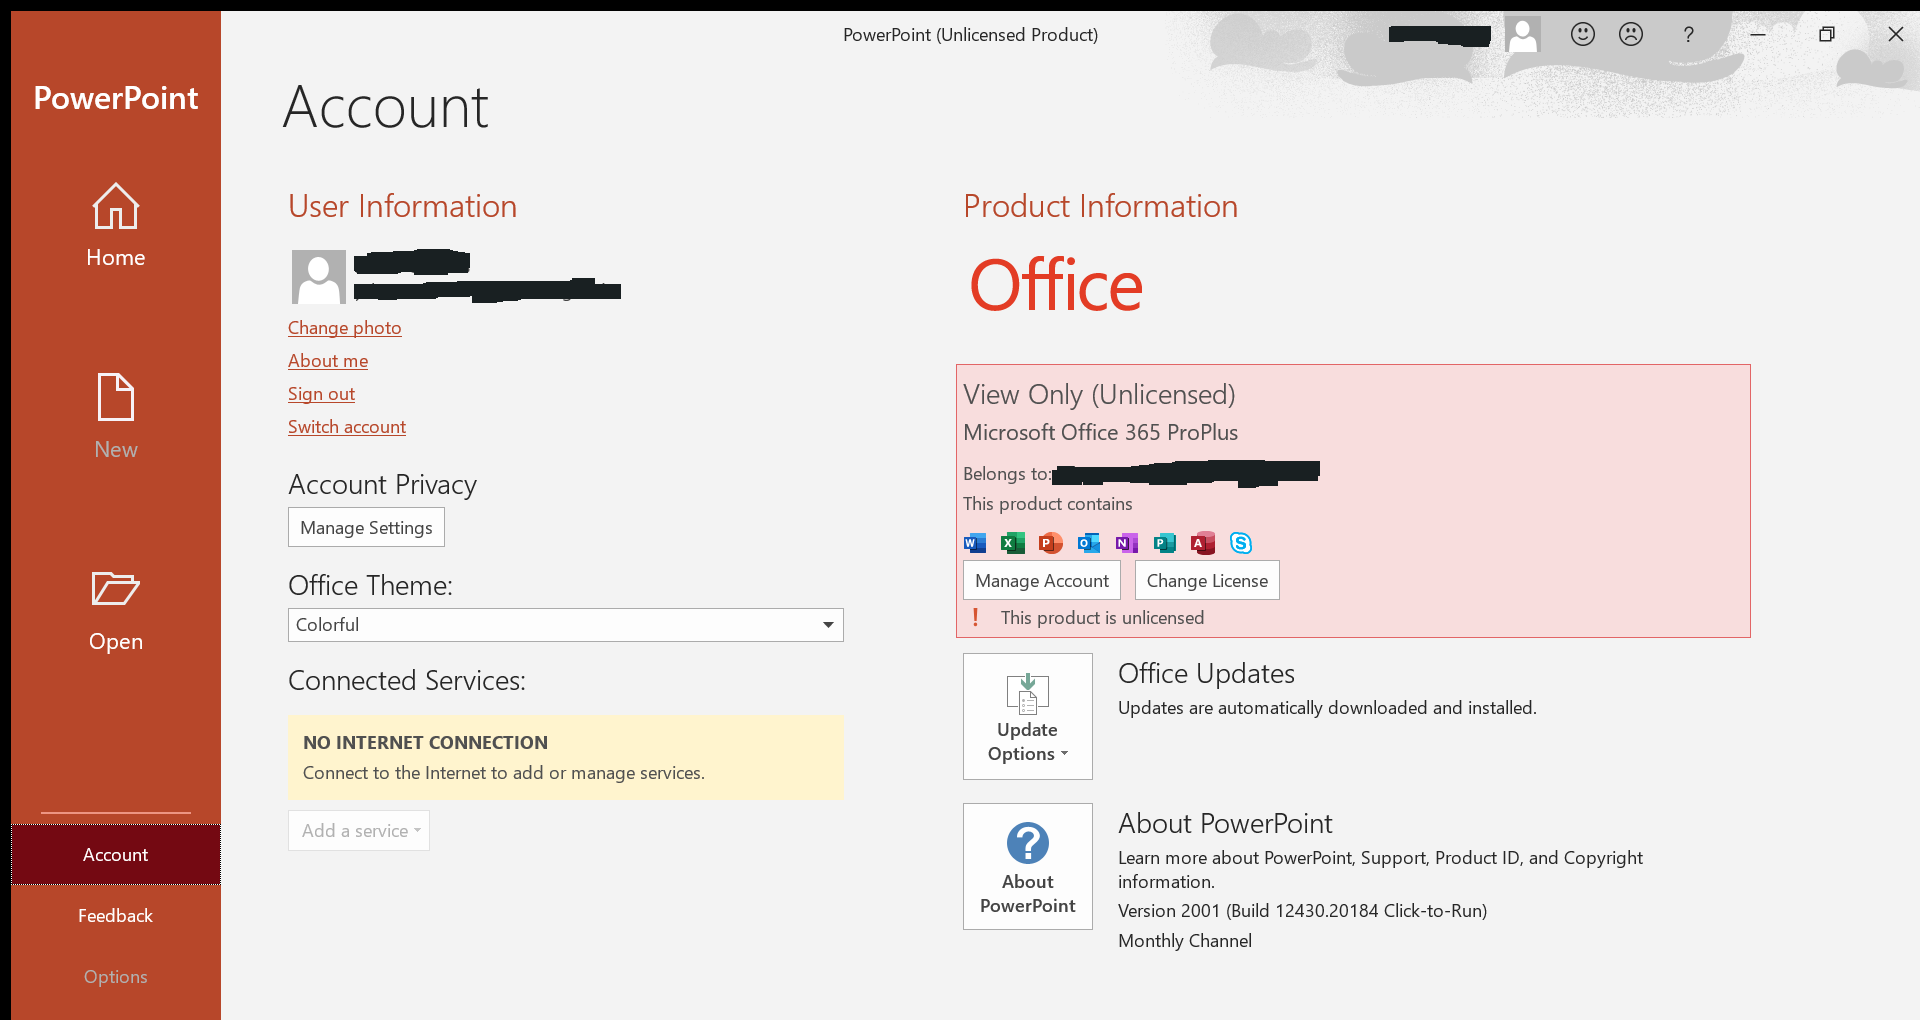Viewport: 1920px width, 1020px height.
Task: Click the Skype for Business icon
Action: pyautogui.click(x=1241, y=543)
